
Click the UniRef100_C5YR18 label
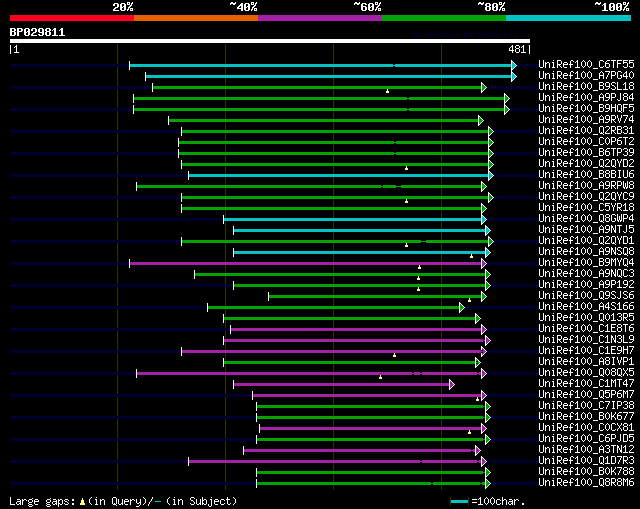(x=586, y=207)
